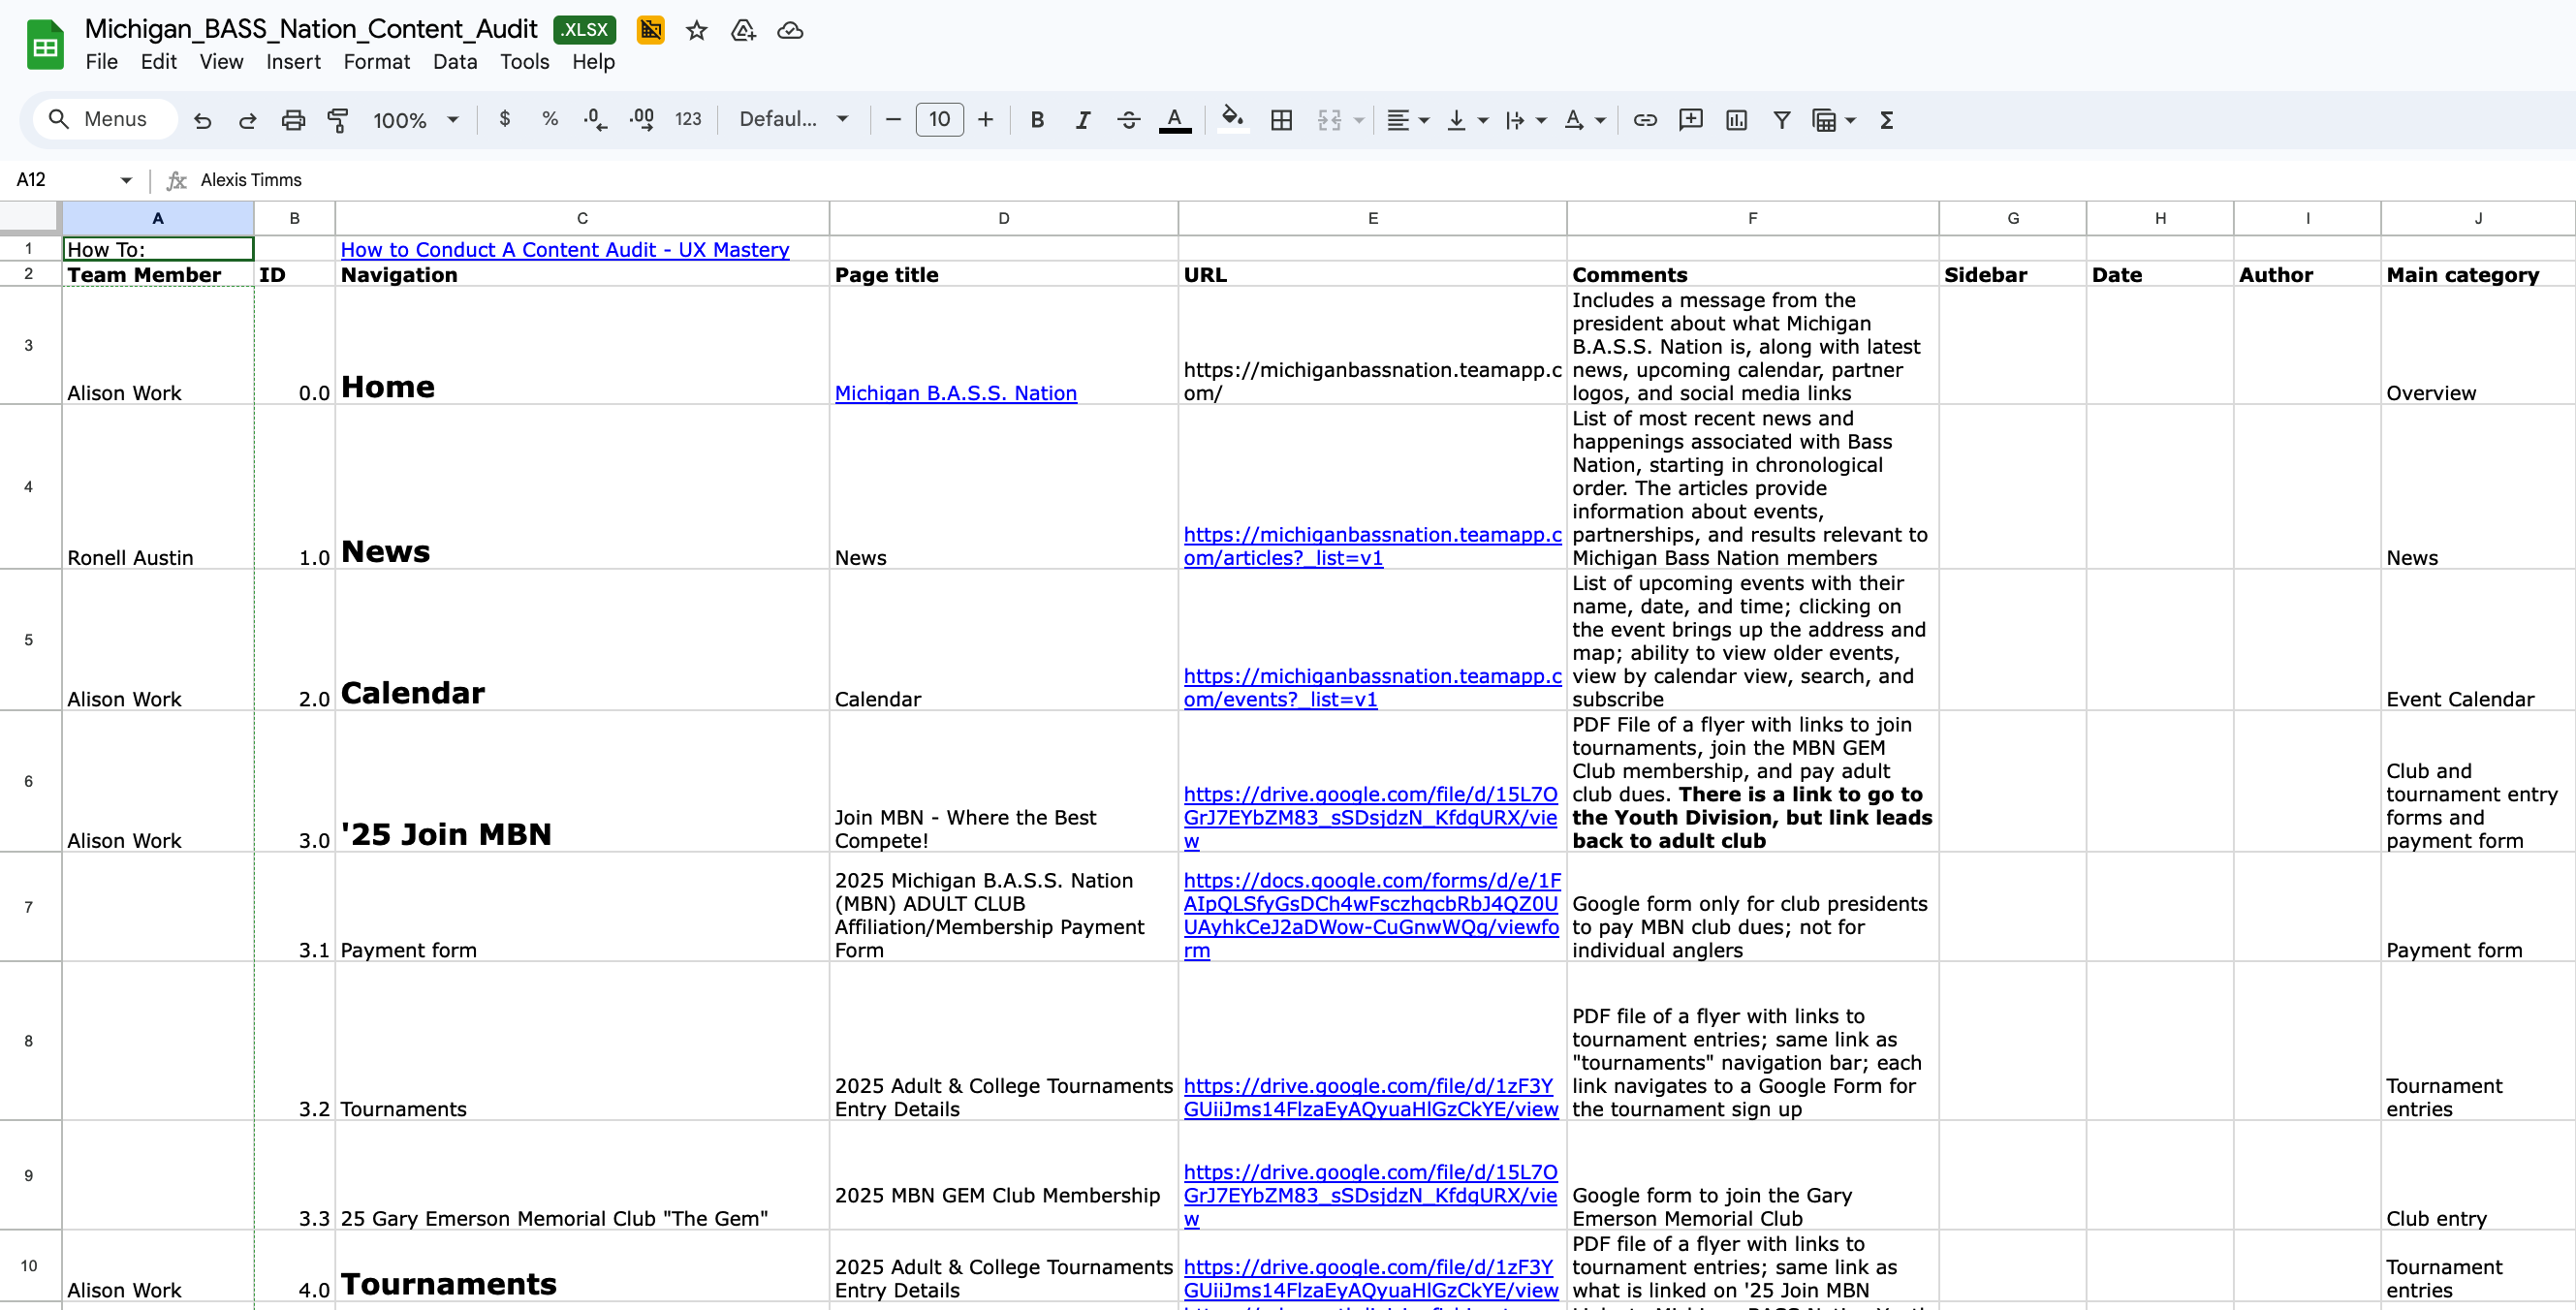The image size is (2576, 1310).
Task: Open Filter views dropdown
Action: pos(1835,120)
